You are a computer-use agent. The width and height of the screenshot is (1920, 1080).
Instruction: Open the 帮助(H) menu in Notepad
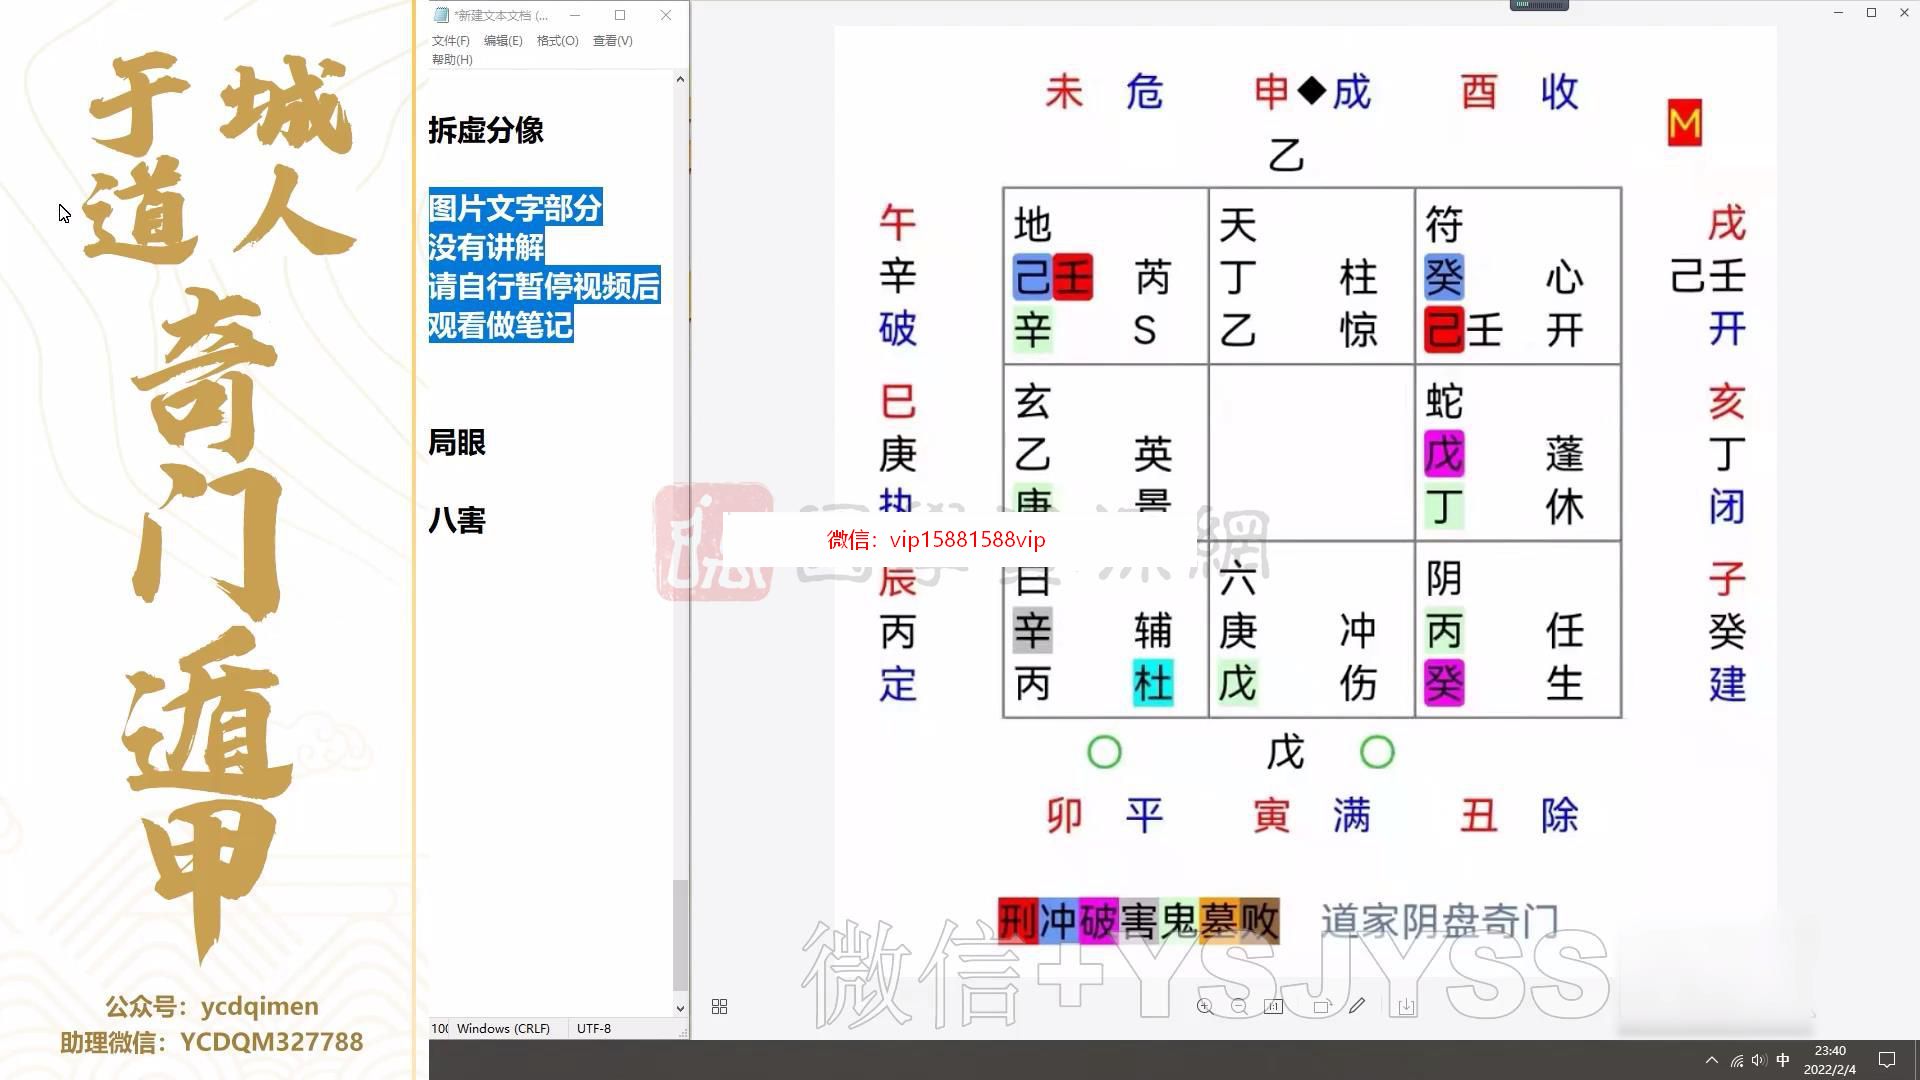pyautogui.click(x=452, y=60)
